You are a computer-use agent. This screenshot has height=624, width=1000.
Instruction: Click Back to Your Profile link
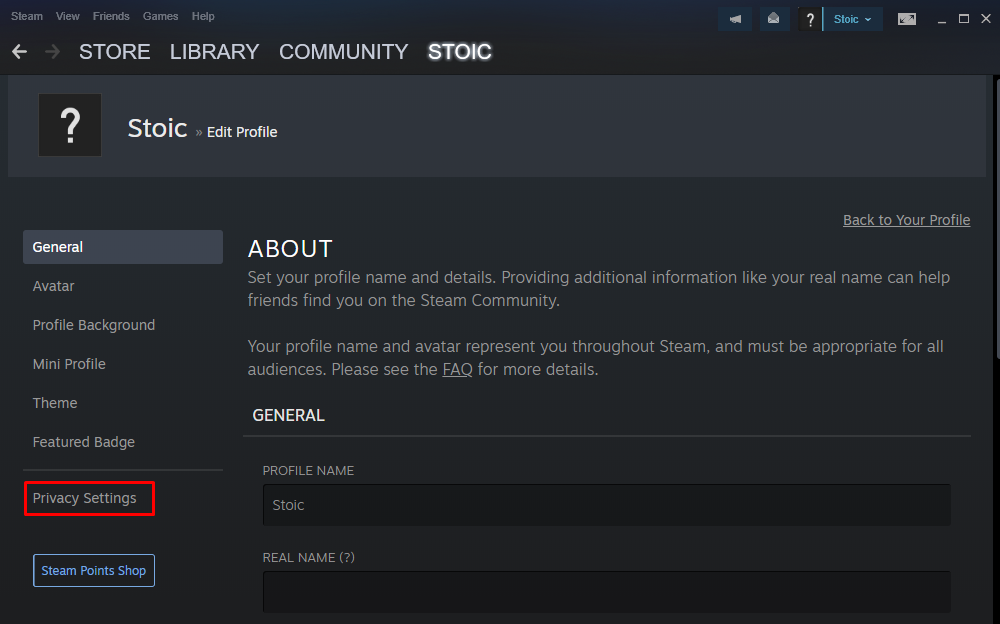pos(906,220)
